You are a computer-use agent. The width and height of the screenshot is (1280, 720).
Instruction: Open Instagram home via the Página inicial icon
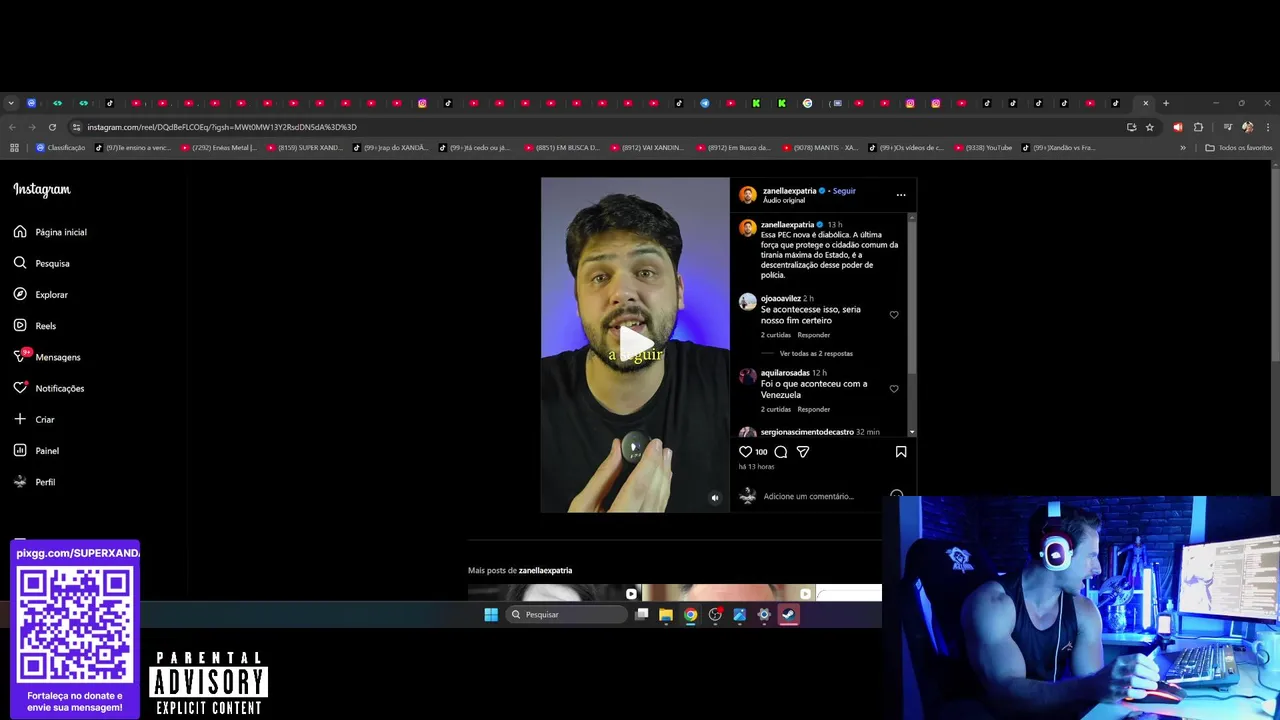20,232
